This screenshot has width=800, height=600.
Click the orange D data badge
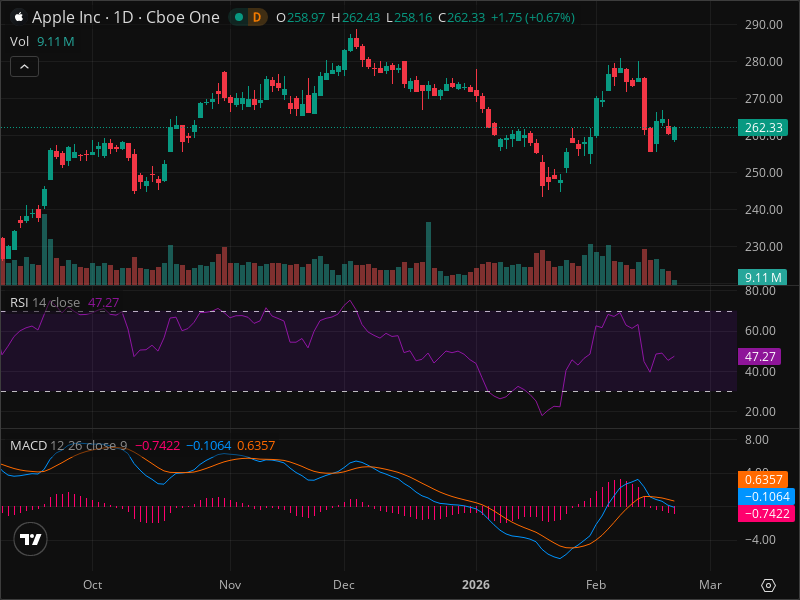257,17
